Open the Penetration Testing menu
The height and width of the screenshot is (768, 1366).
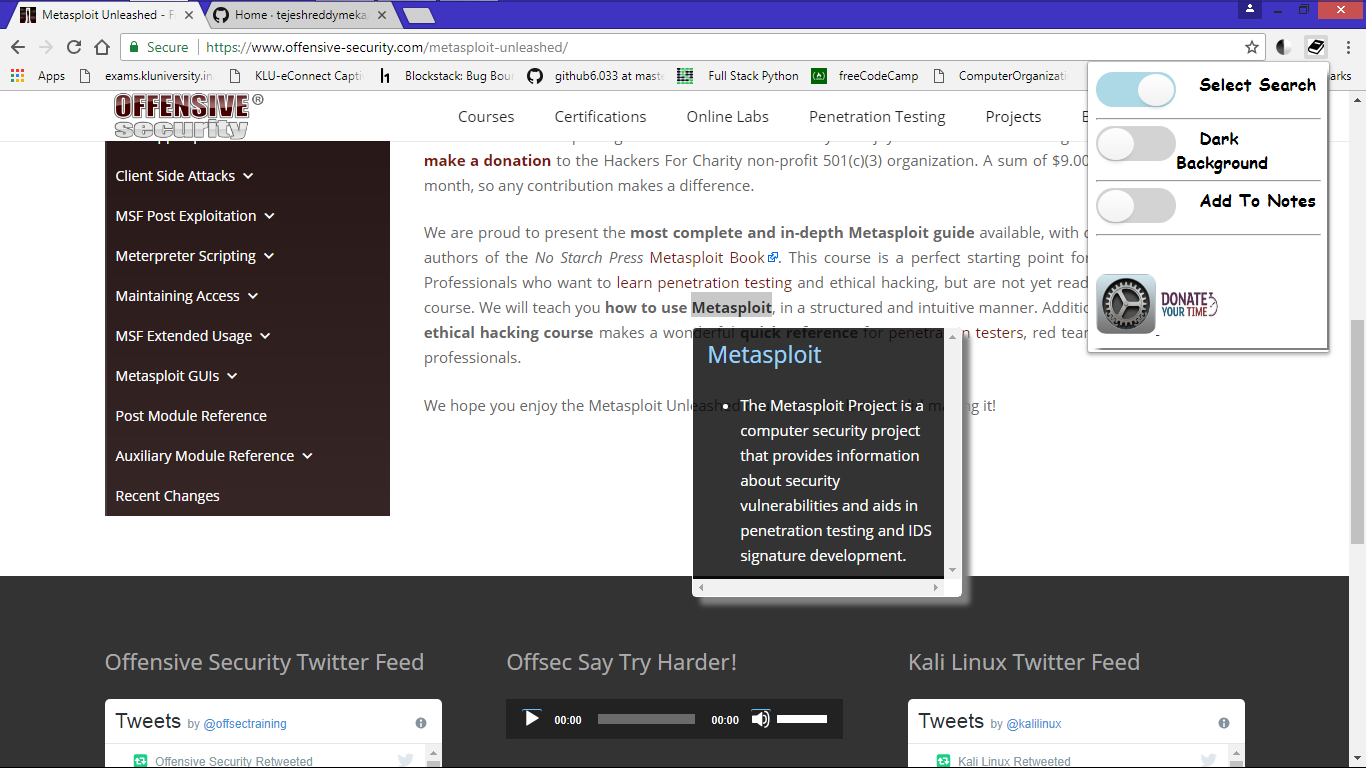pyautogui.click(x=877, y=116)
